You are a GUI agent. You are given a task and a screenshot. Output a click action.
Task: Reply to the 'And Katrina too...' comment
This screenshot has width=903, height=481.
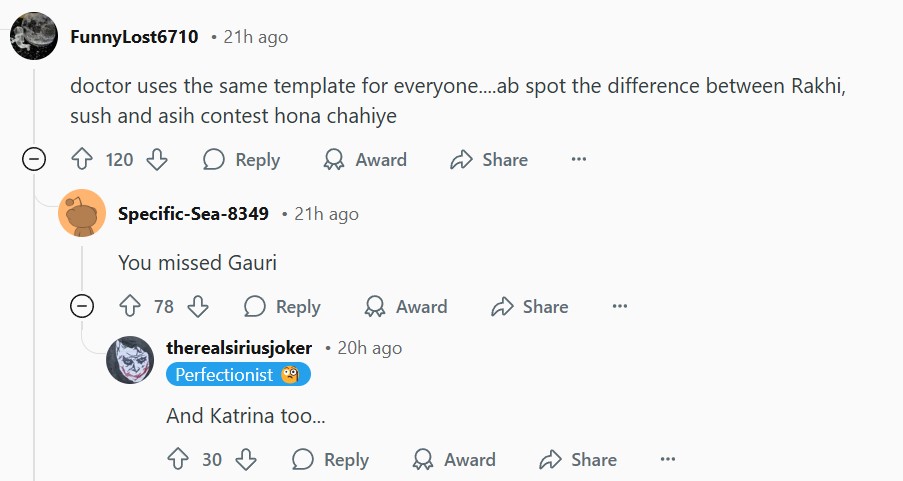[x=330, y=460]
